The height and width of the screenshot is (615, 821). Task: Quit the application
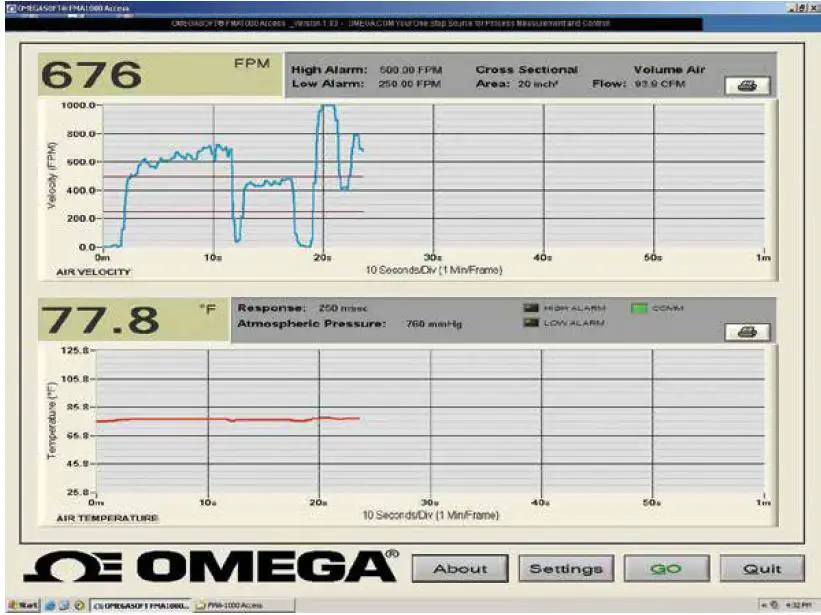coord(764,567)
